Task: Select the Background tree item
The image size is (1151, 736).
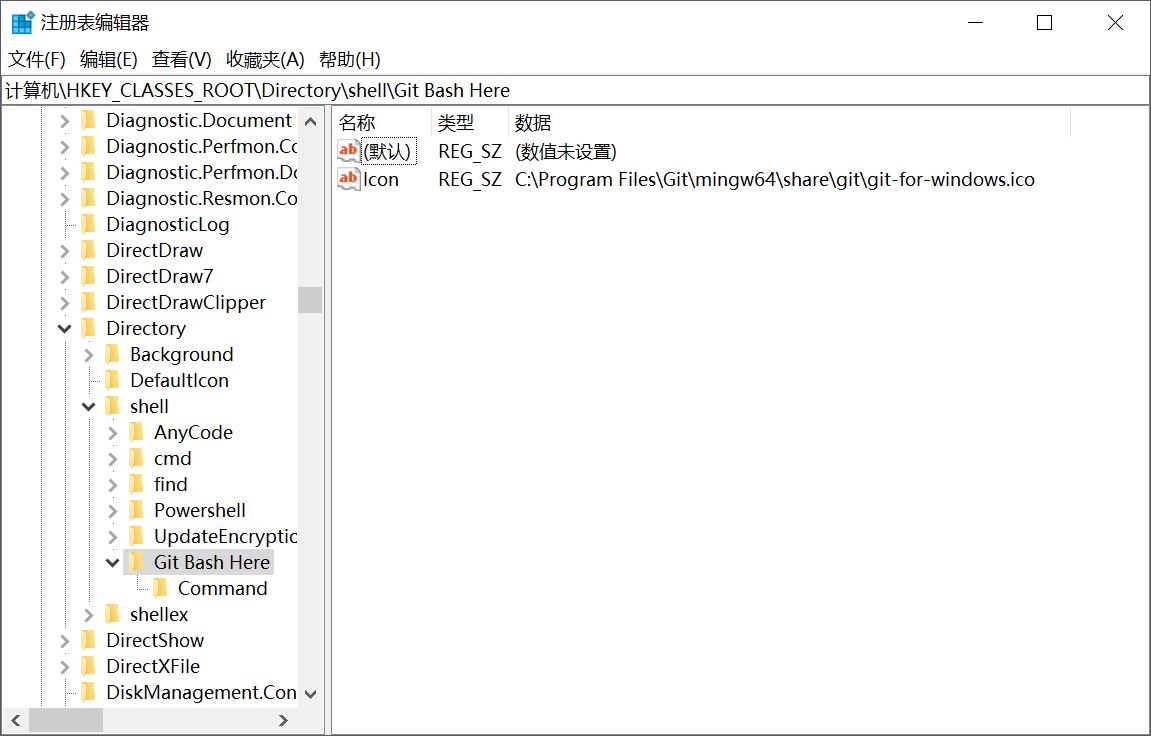Action: [181, 354]
